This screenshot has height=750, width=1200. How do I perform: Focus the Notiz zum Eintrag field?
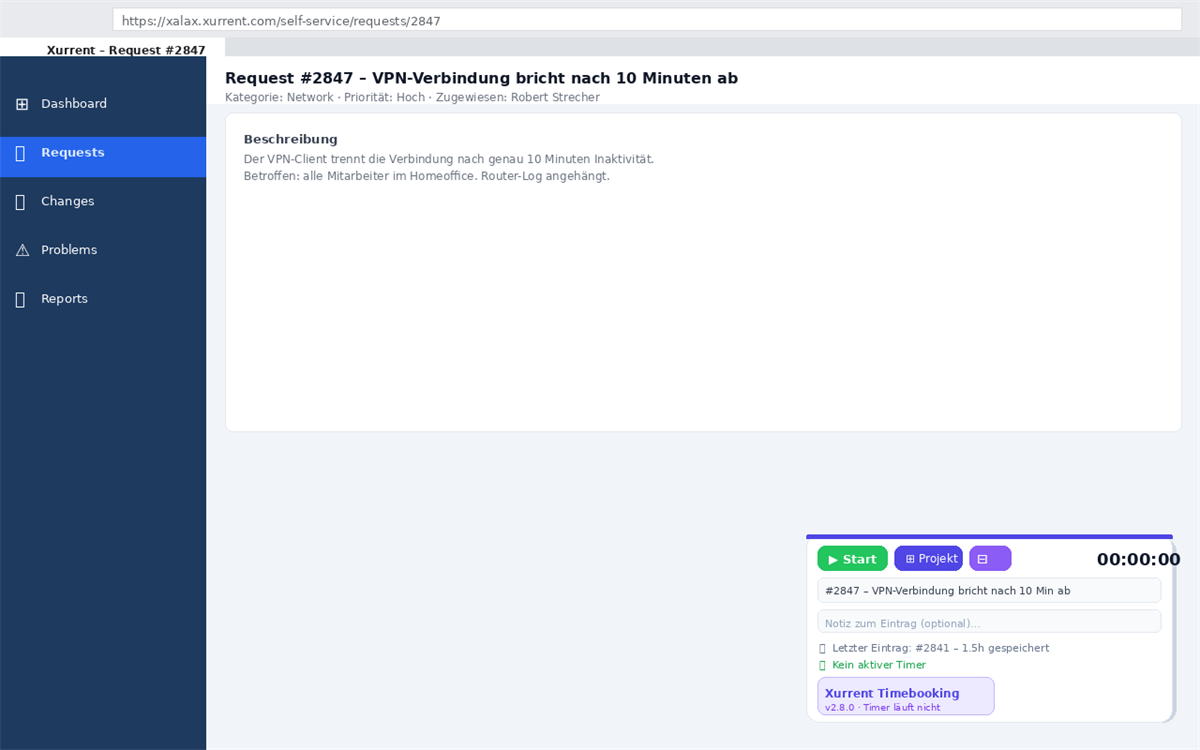click(x=989, y=622)
